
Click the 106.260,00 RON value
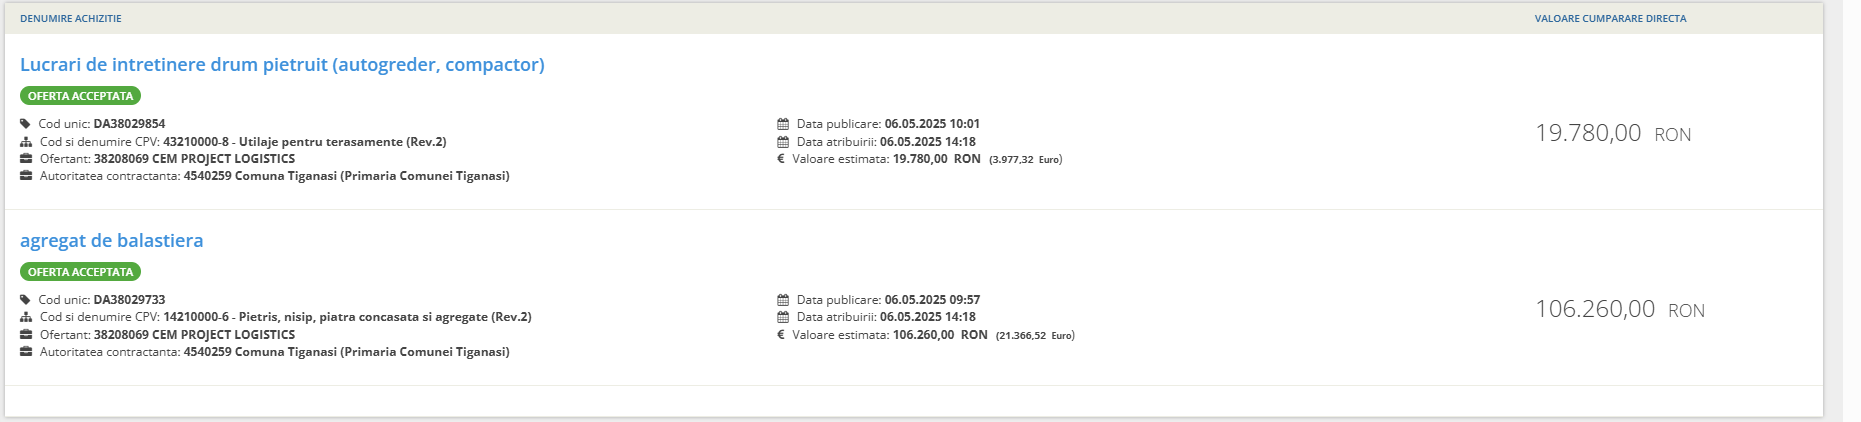point(1620,309)
